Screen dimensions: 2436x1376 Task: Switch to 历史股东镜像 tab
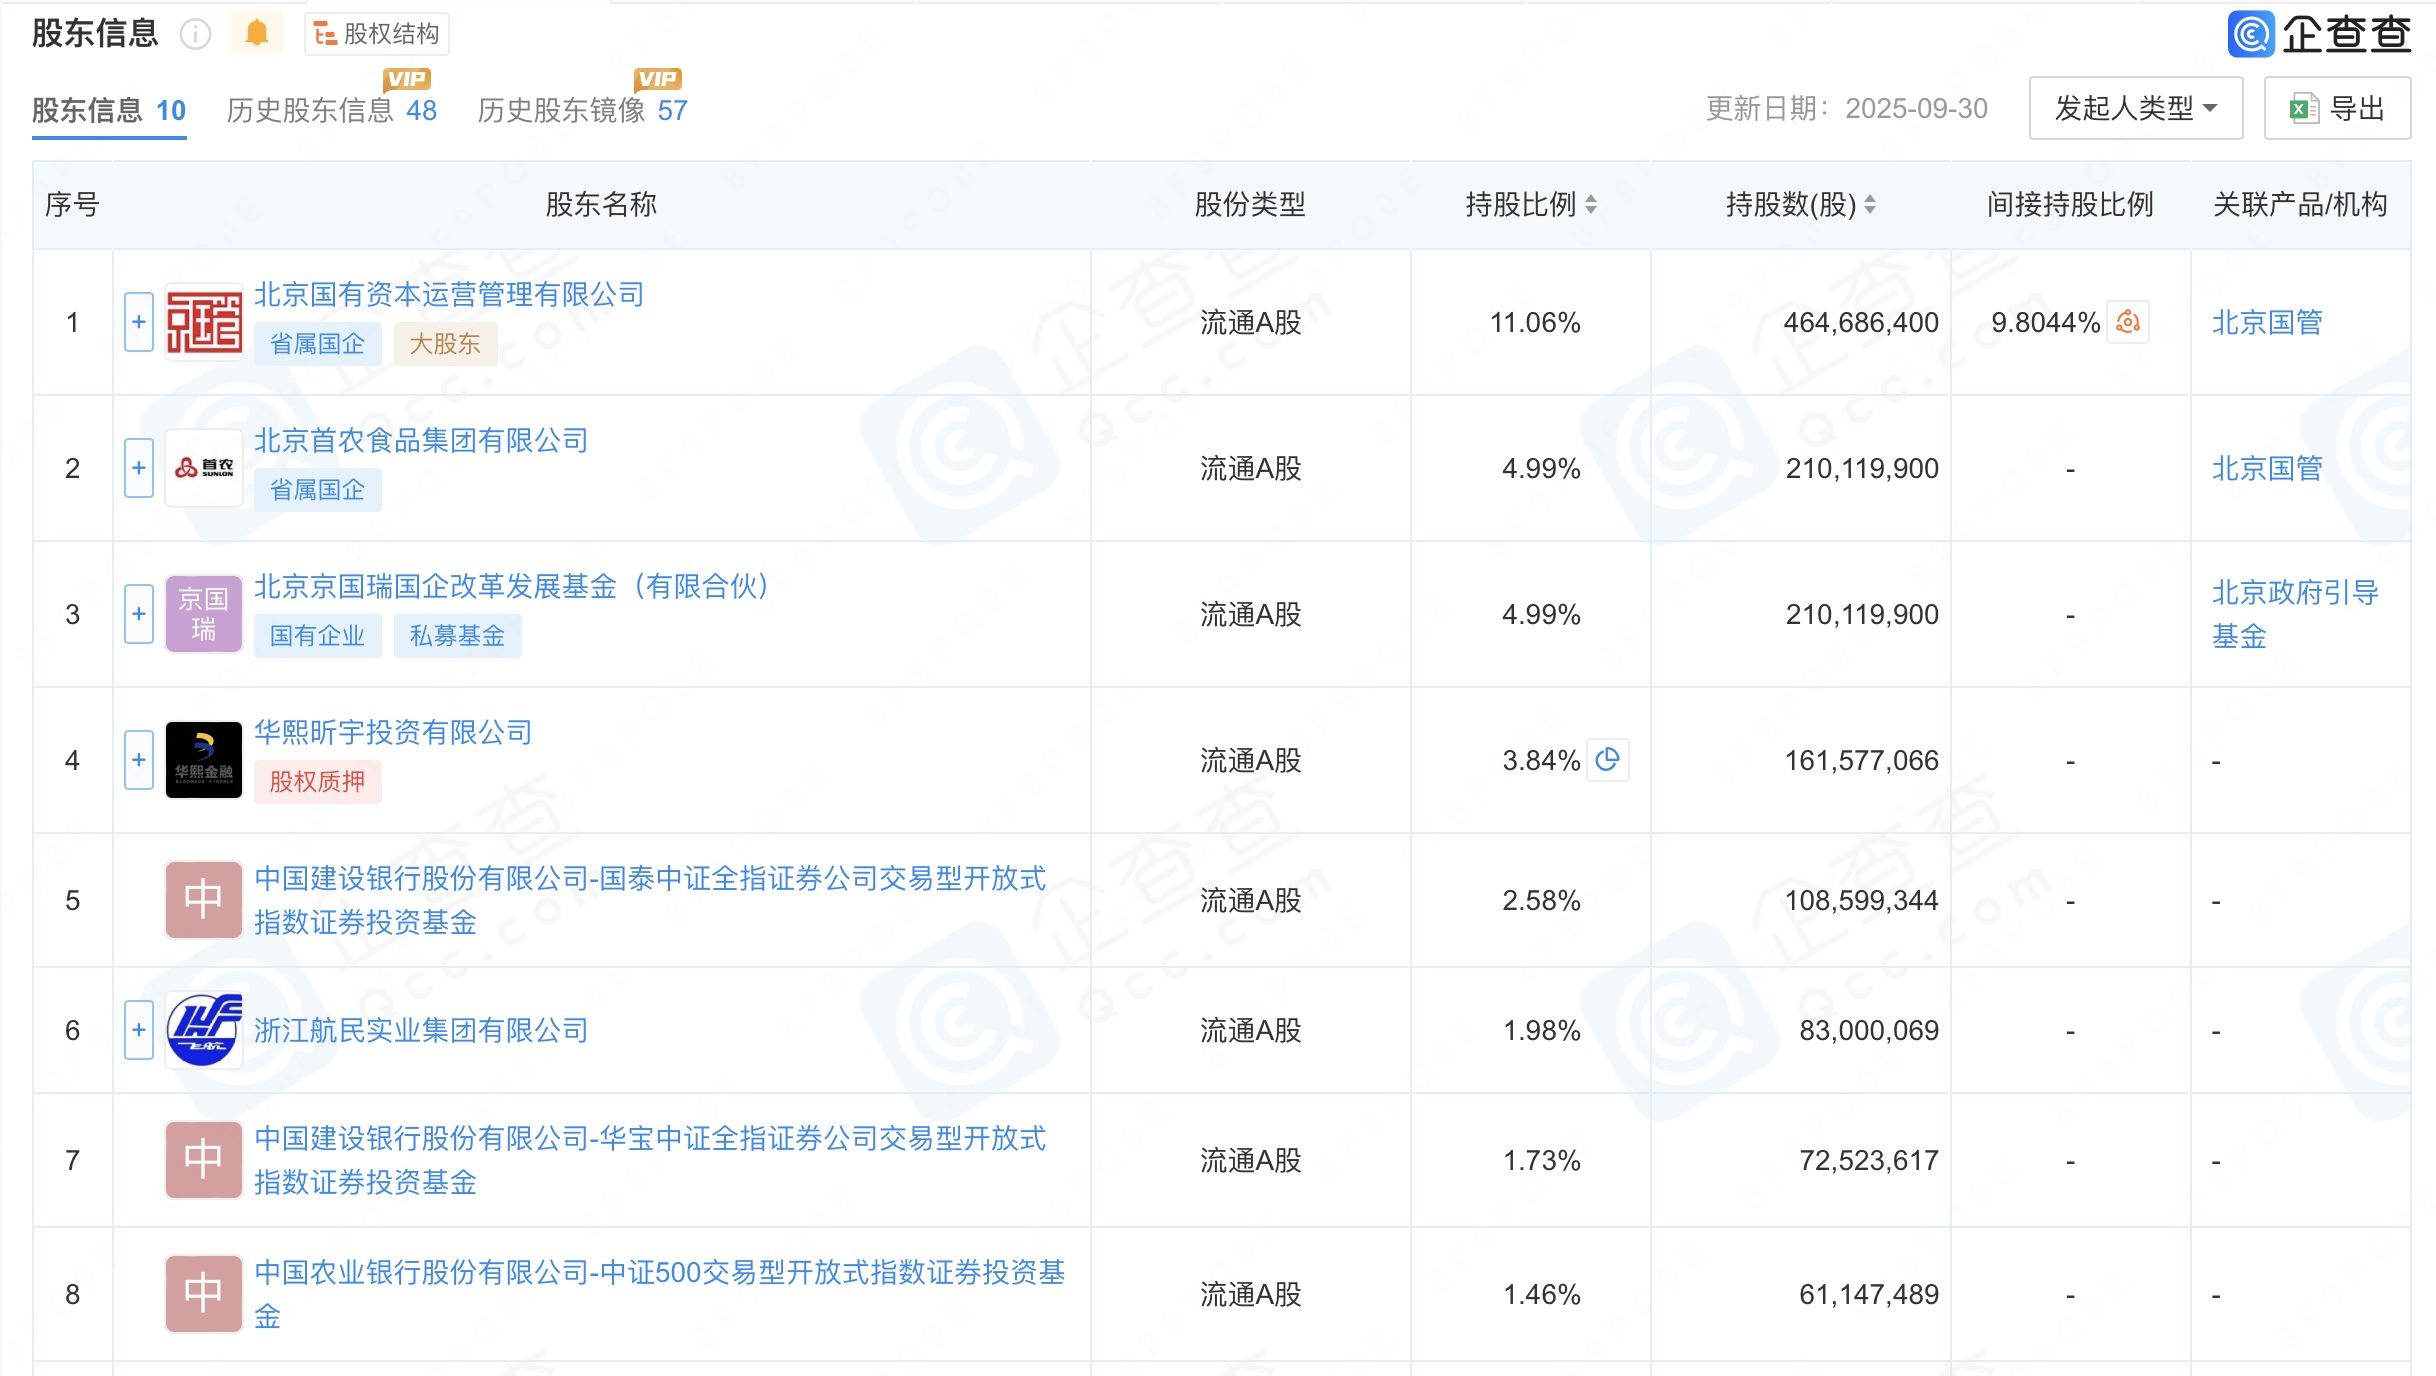(582, 110)
